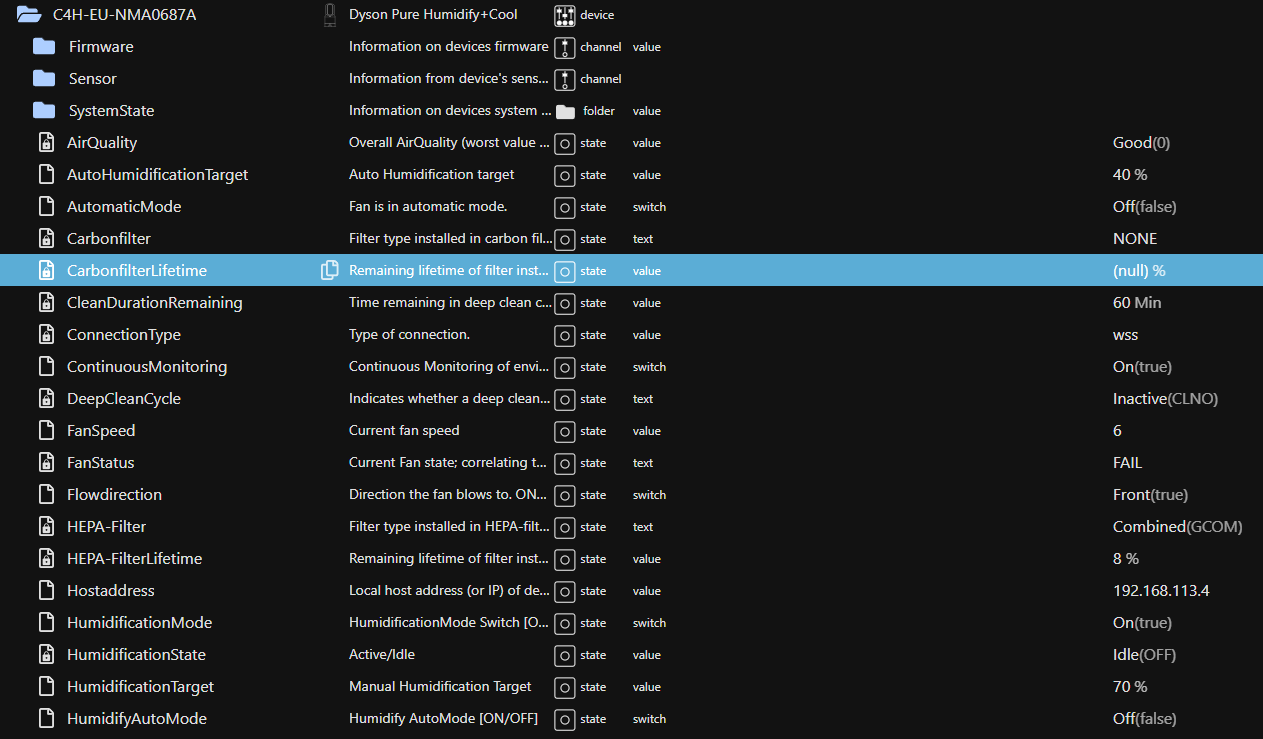Click the (null) % CarbonfilterLifetime value

pyautogui.click(x=1139, y=271)
